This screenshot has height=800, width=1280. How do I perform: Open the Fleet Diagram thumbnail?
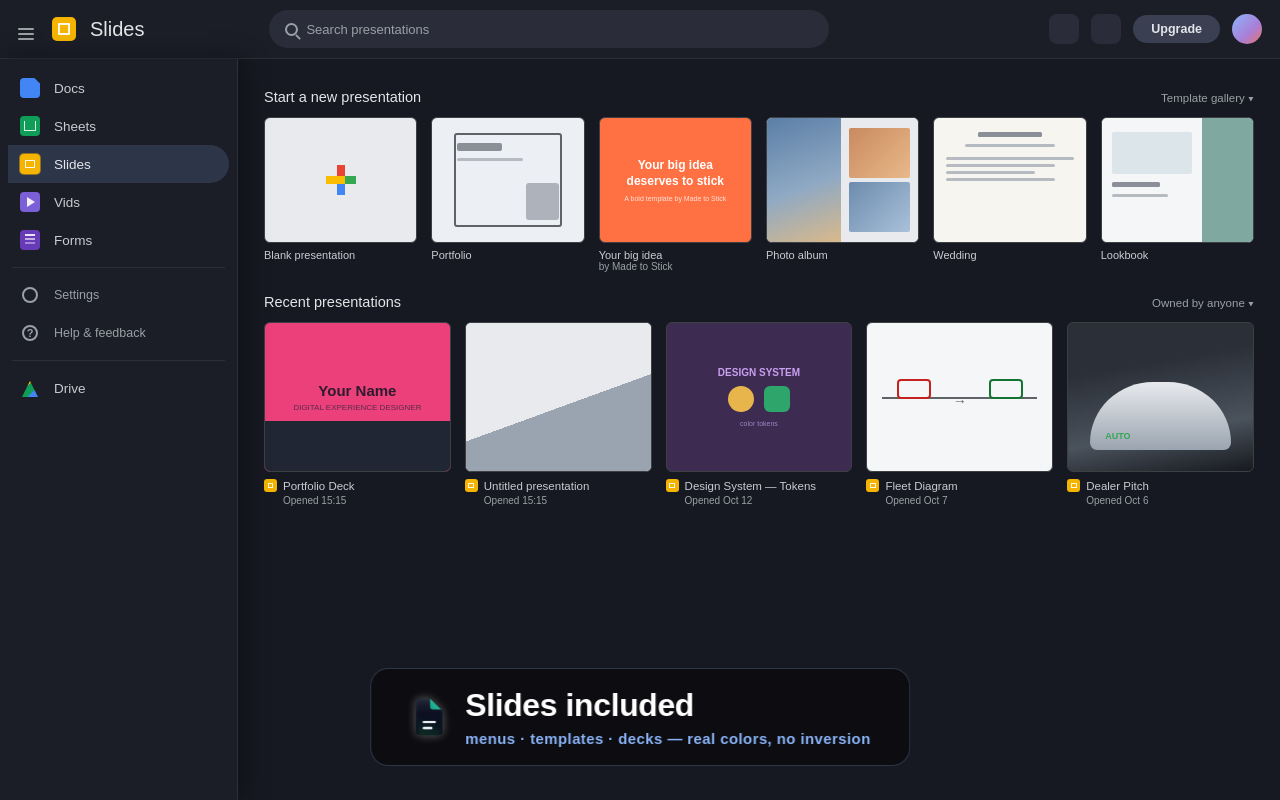point(959,397)
